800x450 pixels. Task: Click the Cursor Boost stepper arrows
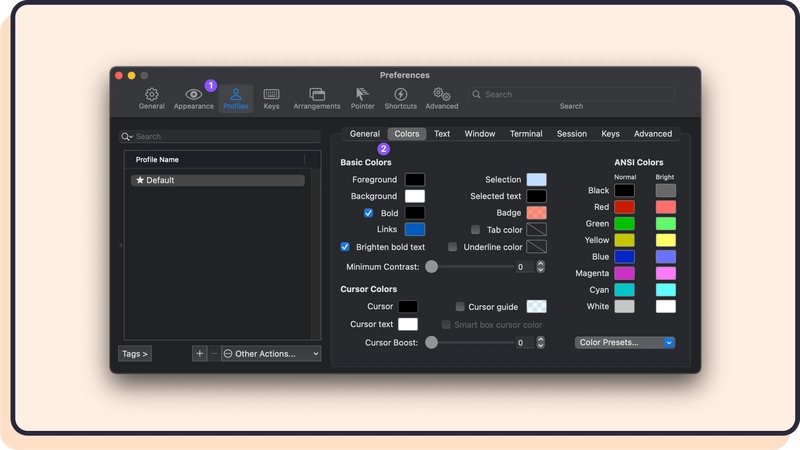[x=540, y=342]
